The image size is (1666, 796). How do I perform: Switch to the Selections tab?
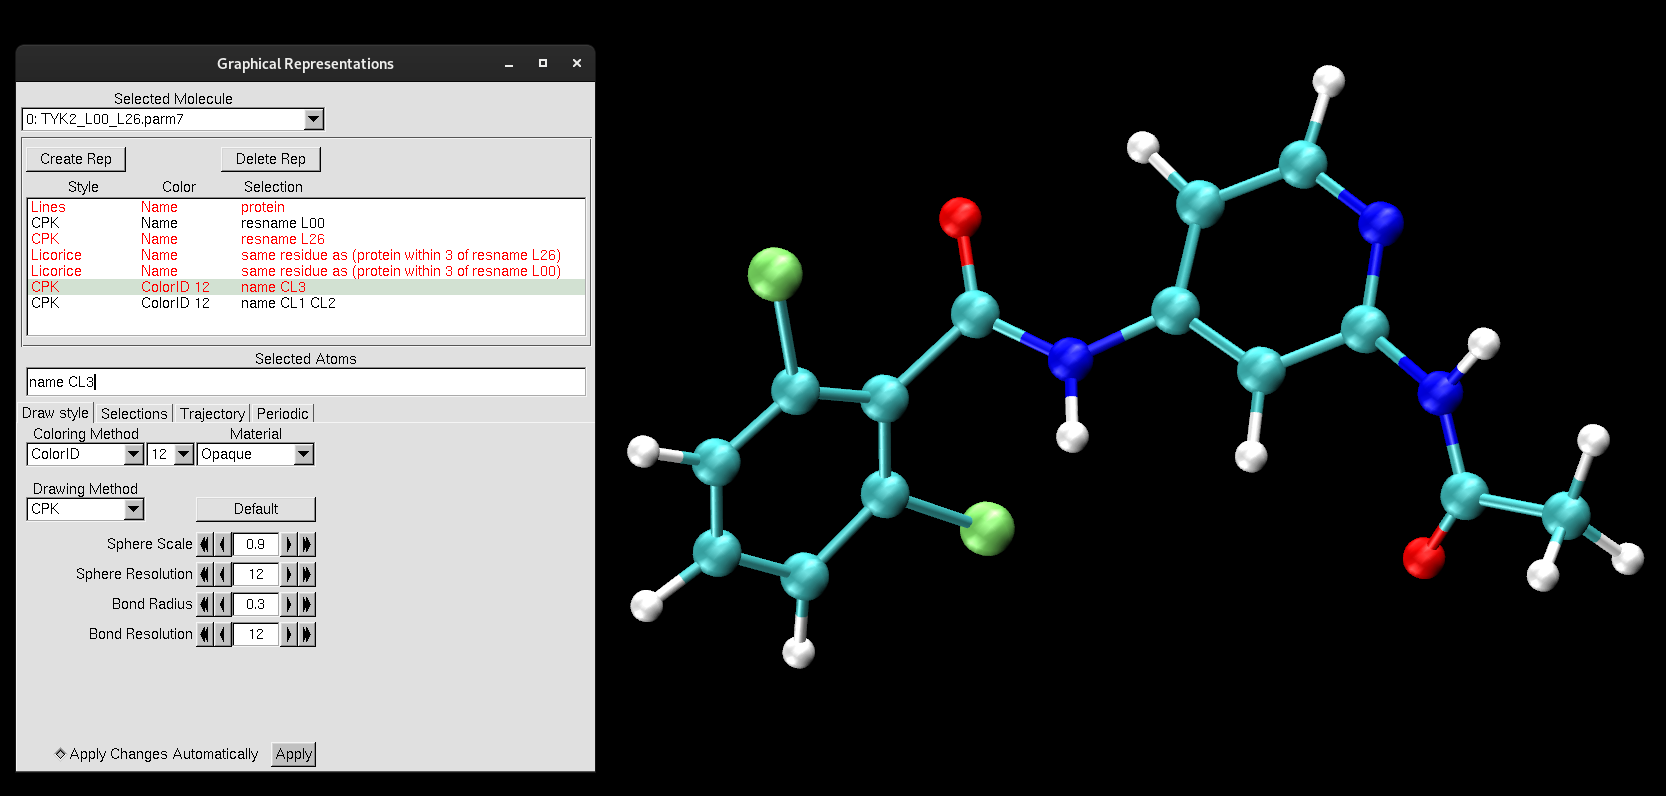point(134,413)
